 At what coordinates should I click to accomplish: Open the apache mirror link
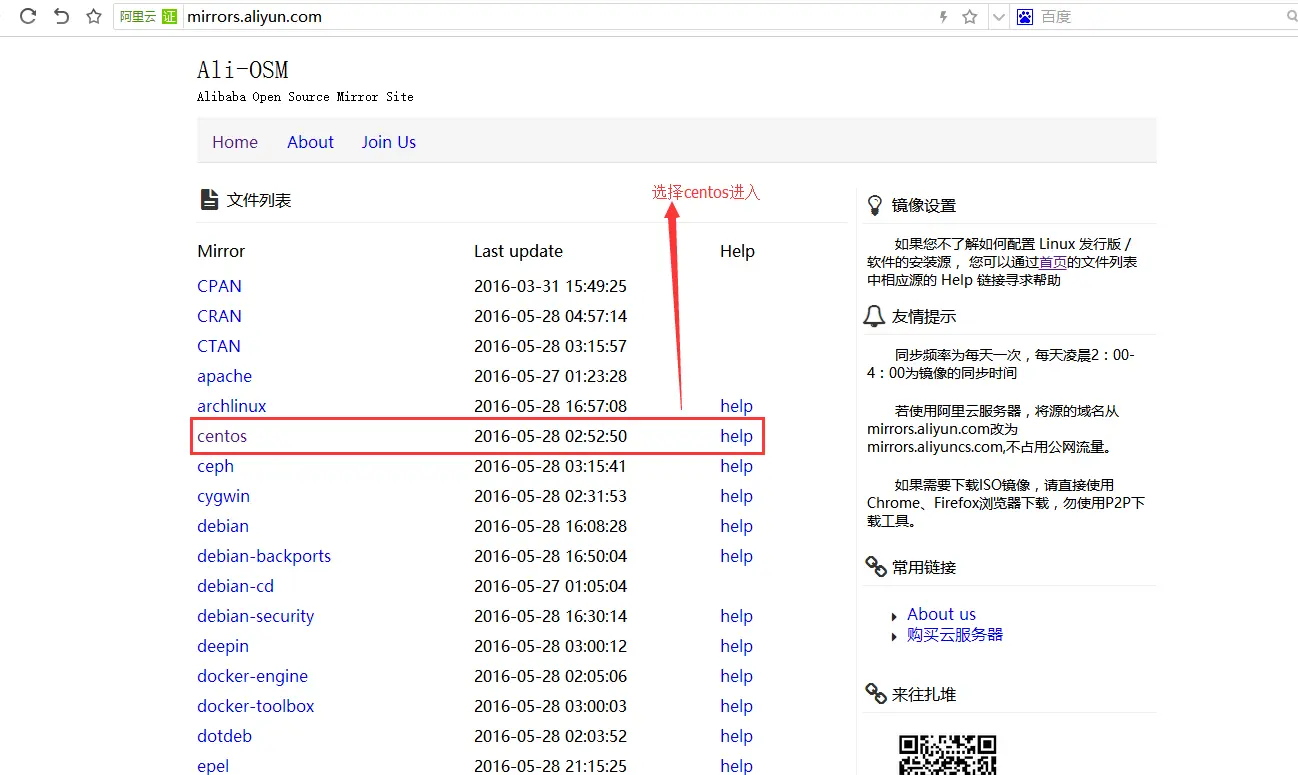224,376
